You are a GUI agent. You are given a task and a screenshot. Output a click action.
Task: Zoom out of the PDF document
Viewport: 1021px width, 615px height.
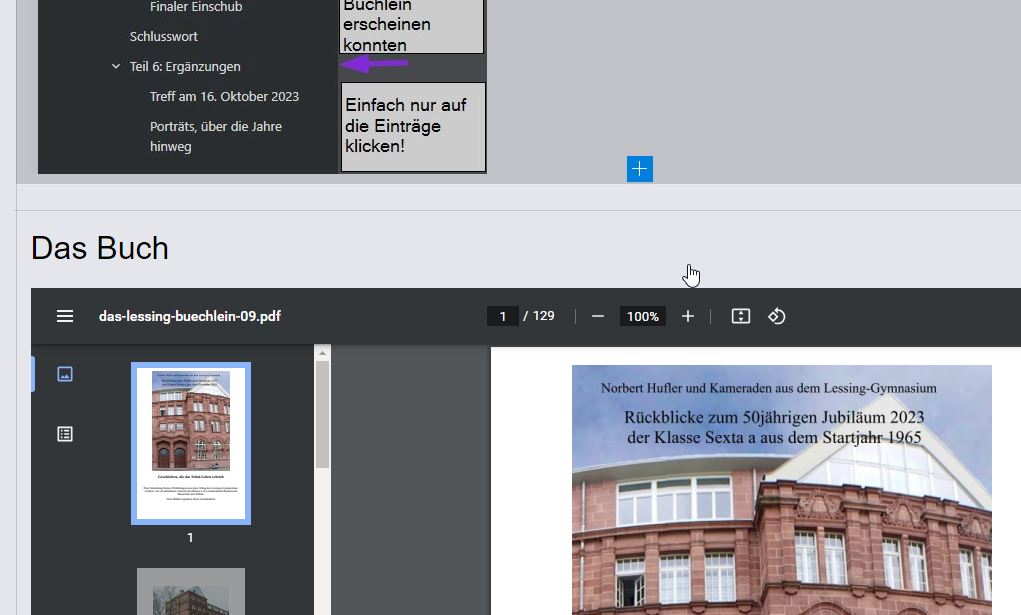click(598, 317)
